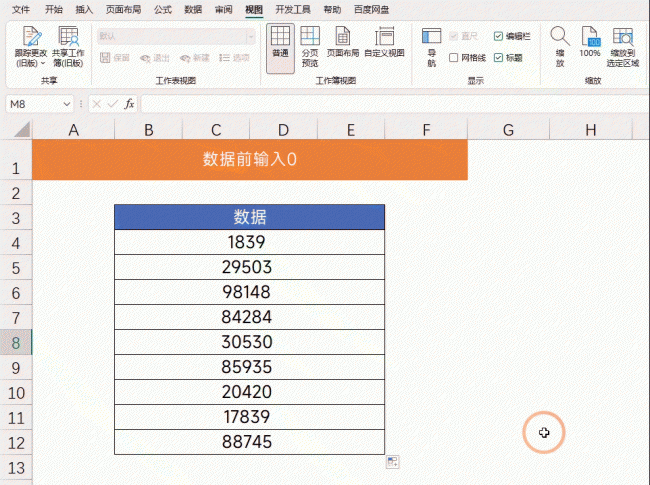650x485 pixels.
Task: Select the cell containing 30530
Action: coord(250,342)
